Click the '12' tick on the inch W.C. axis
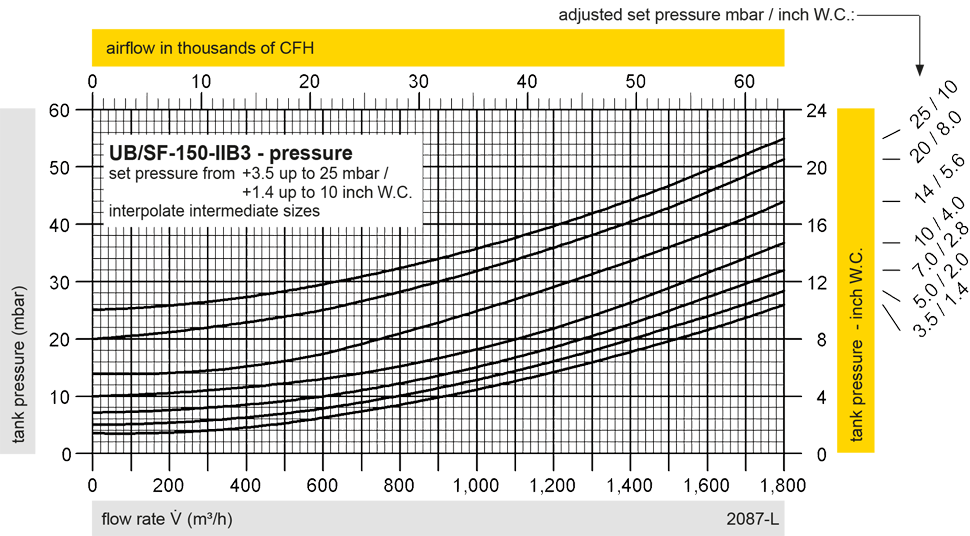The height and width of the screenshot is (536, 970). tap(816, 283)
